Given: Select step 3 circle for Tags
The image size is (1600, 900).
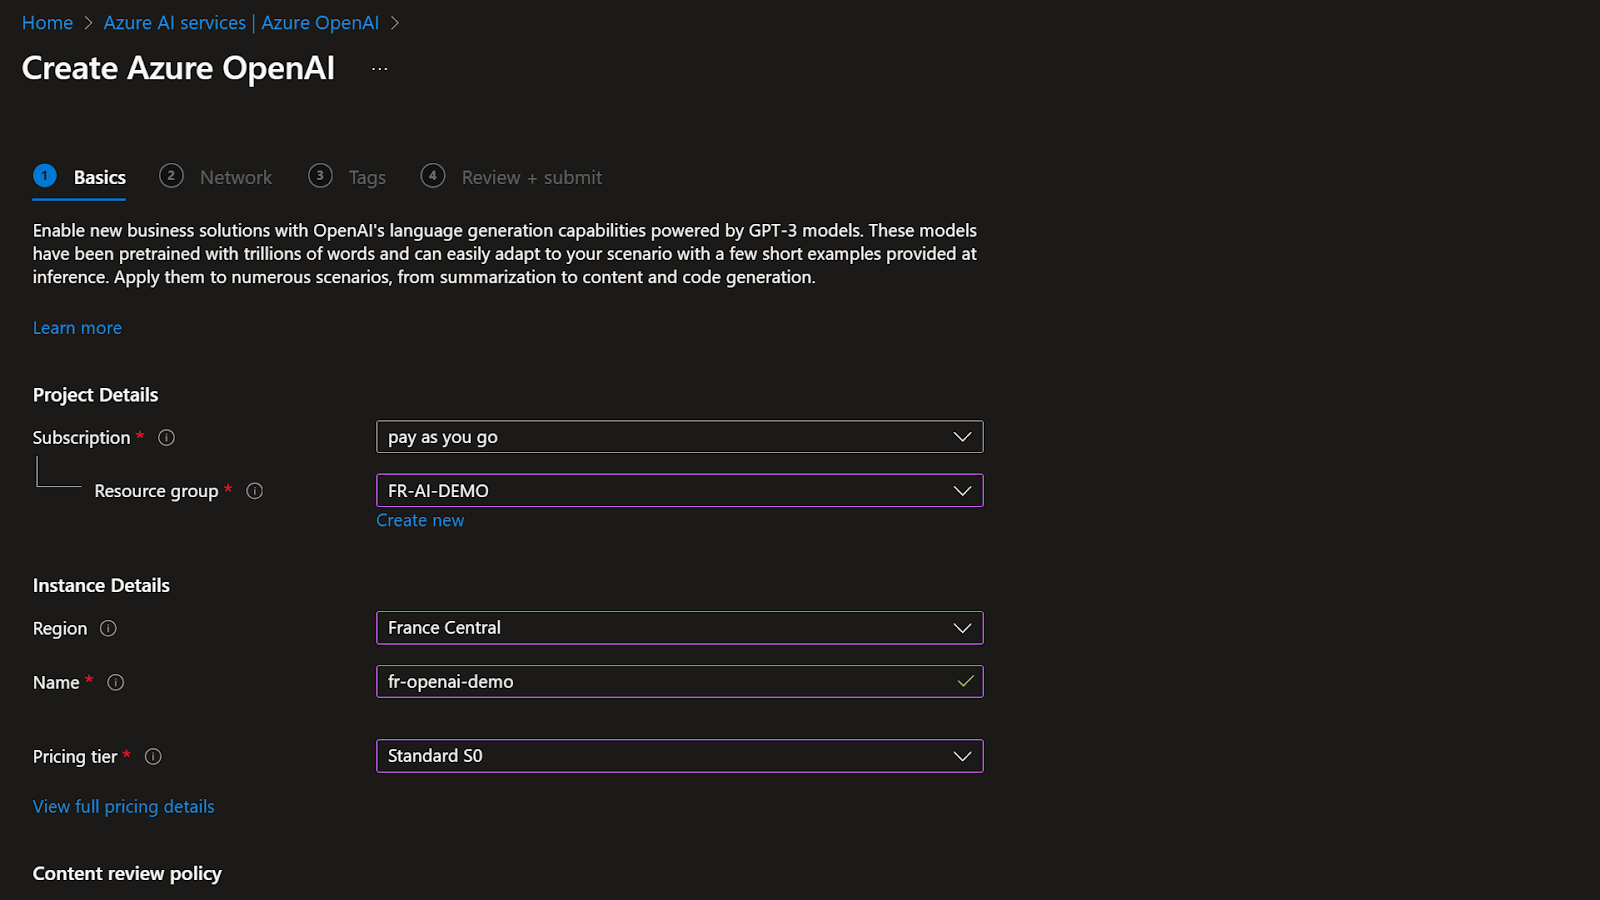Looking at the screenshot, I should 320,176.
